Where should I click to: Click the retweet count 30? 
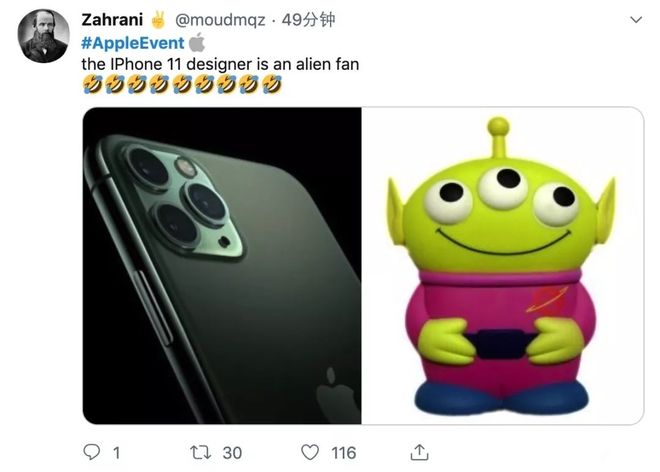click(232, 453)
